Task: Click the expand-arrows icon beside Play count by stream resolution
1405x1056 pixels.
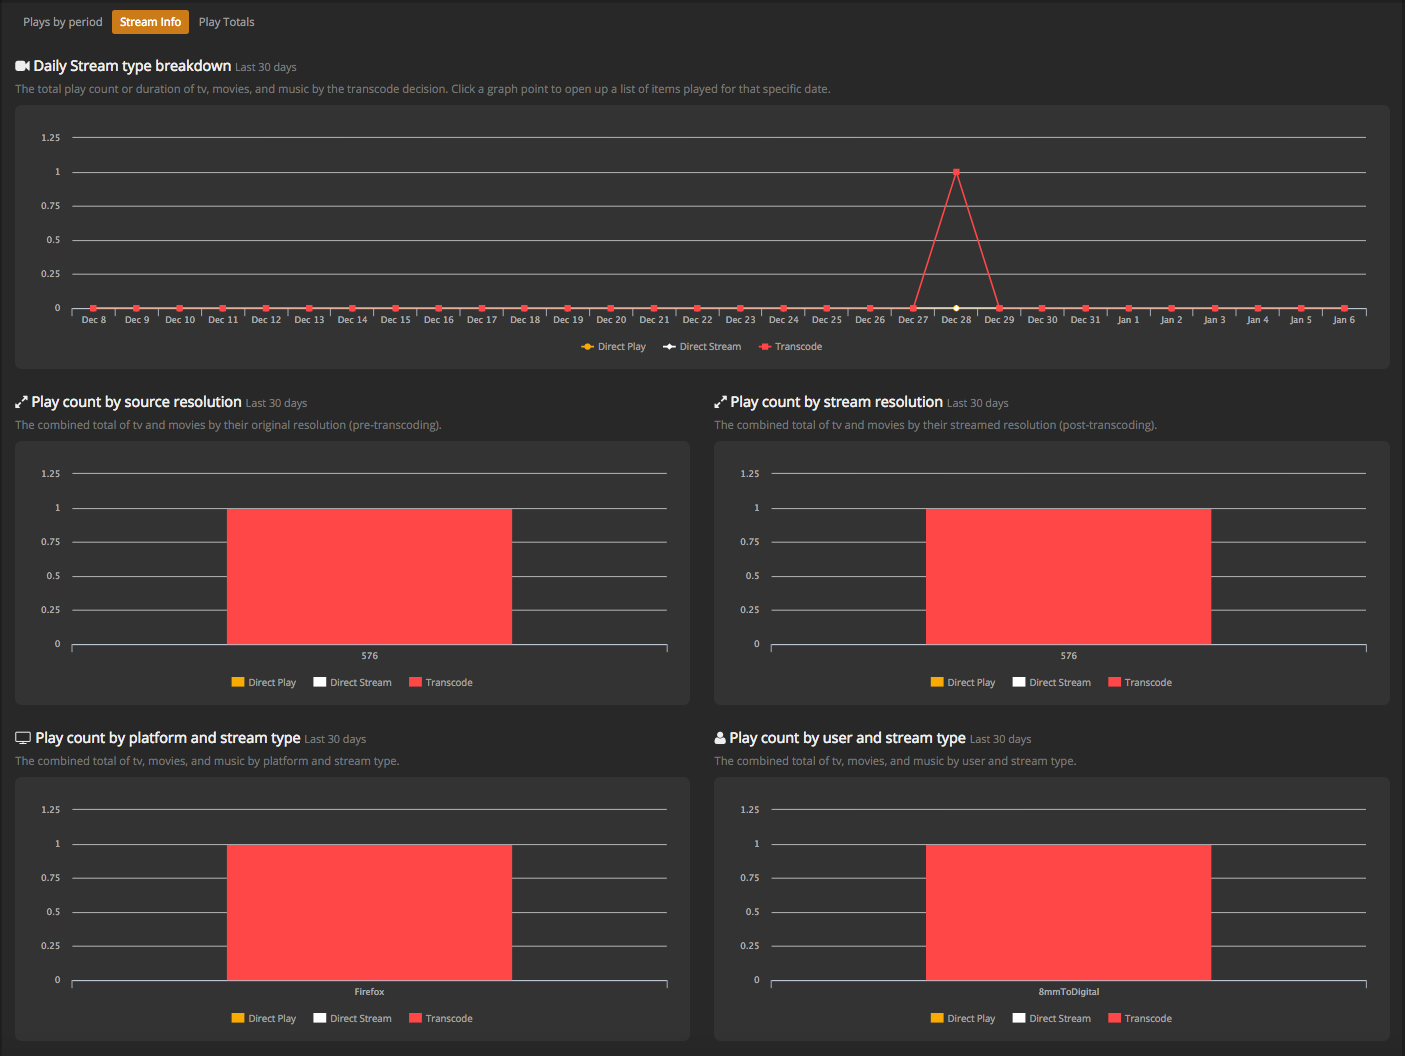Action: (x=720, y=402)
